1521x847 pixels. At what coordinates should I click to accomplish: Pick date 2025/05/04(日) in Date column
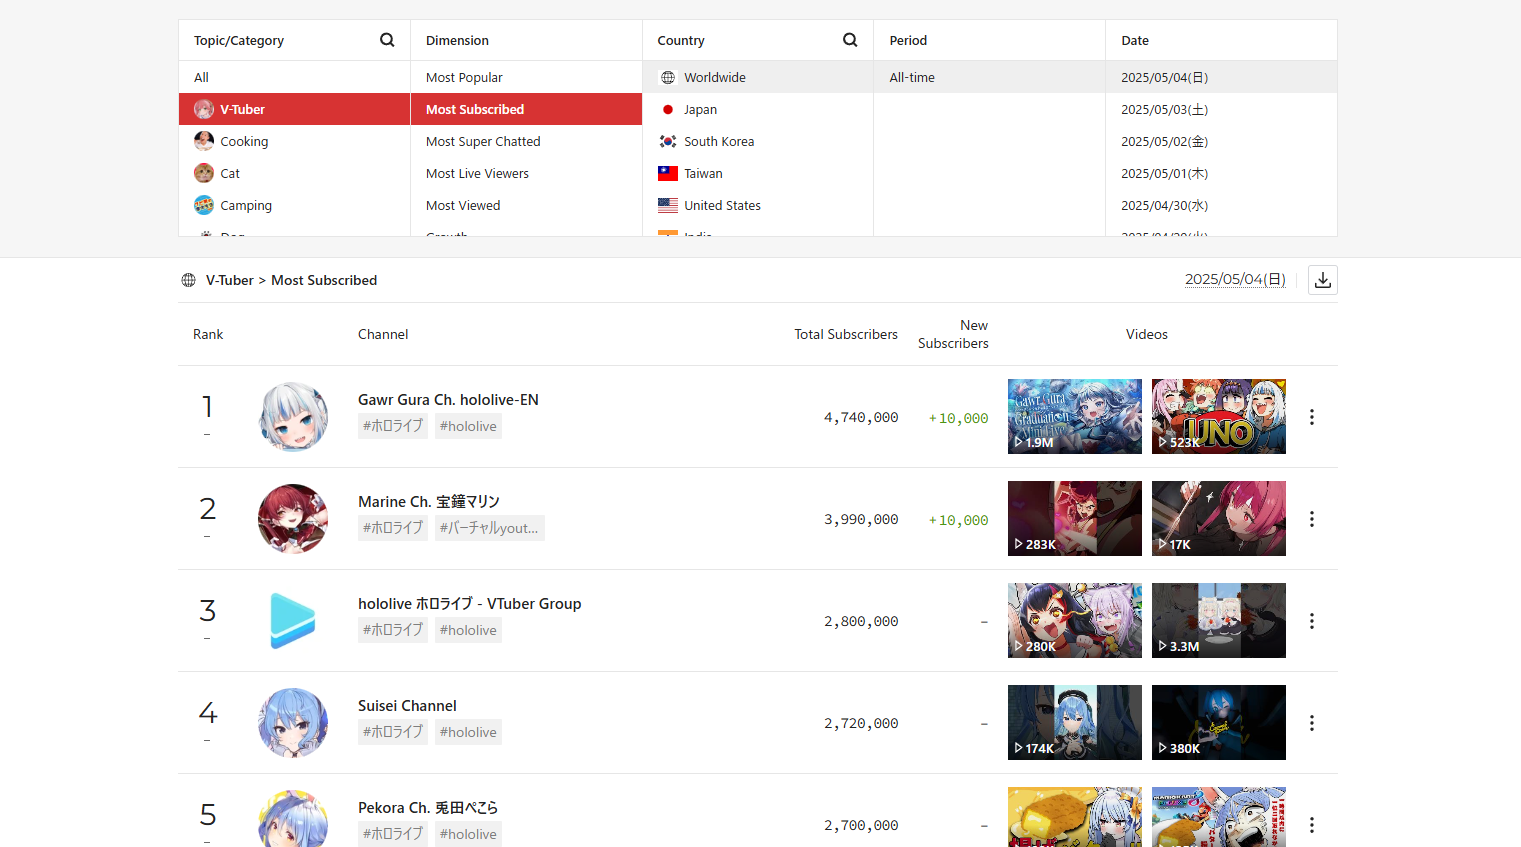1221,77
